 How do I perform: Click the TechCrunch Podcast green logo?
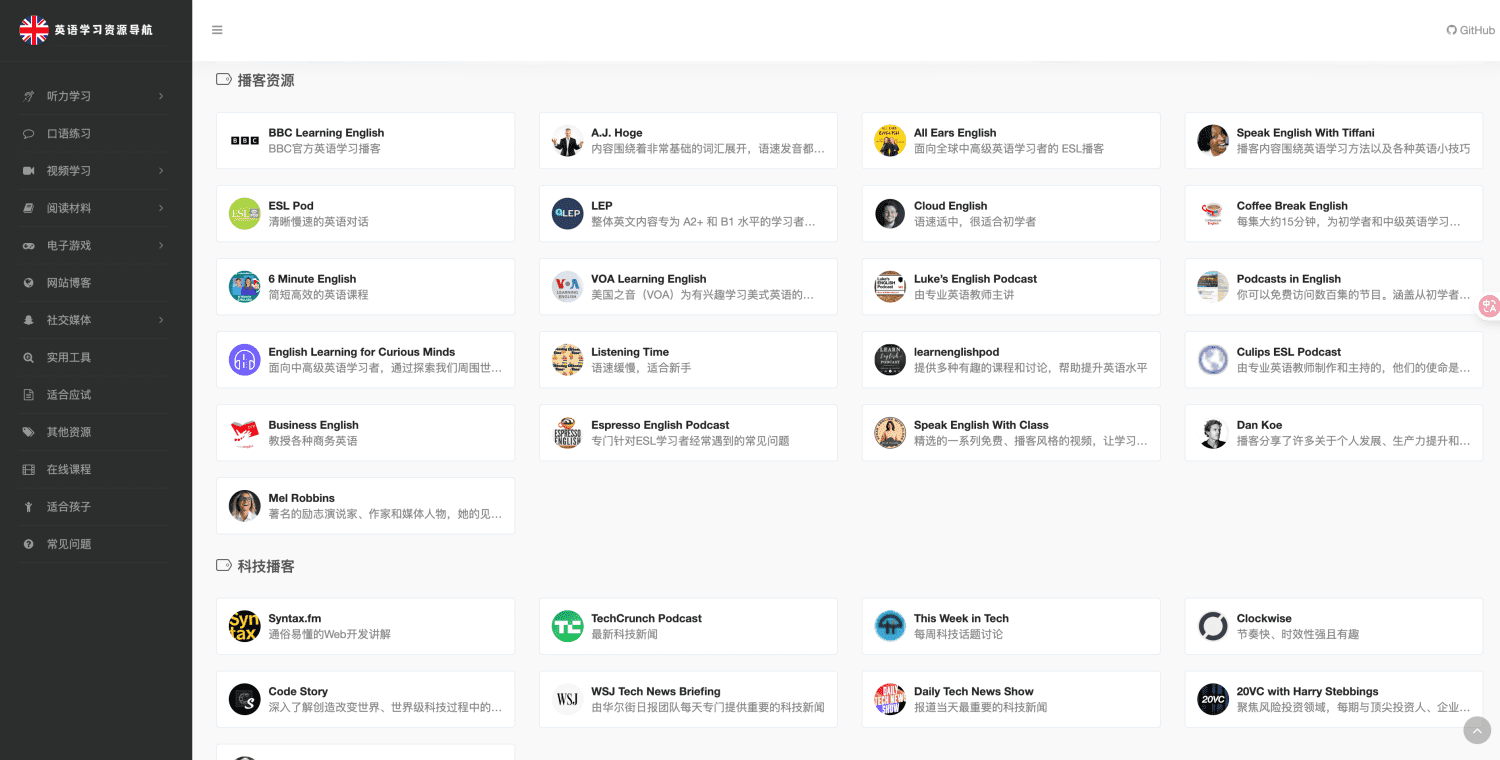pyautogui.click(x=567, y=627)
